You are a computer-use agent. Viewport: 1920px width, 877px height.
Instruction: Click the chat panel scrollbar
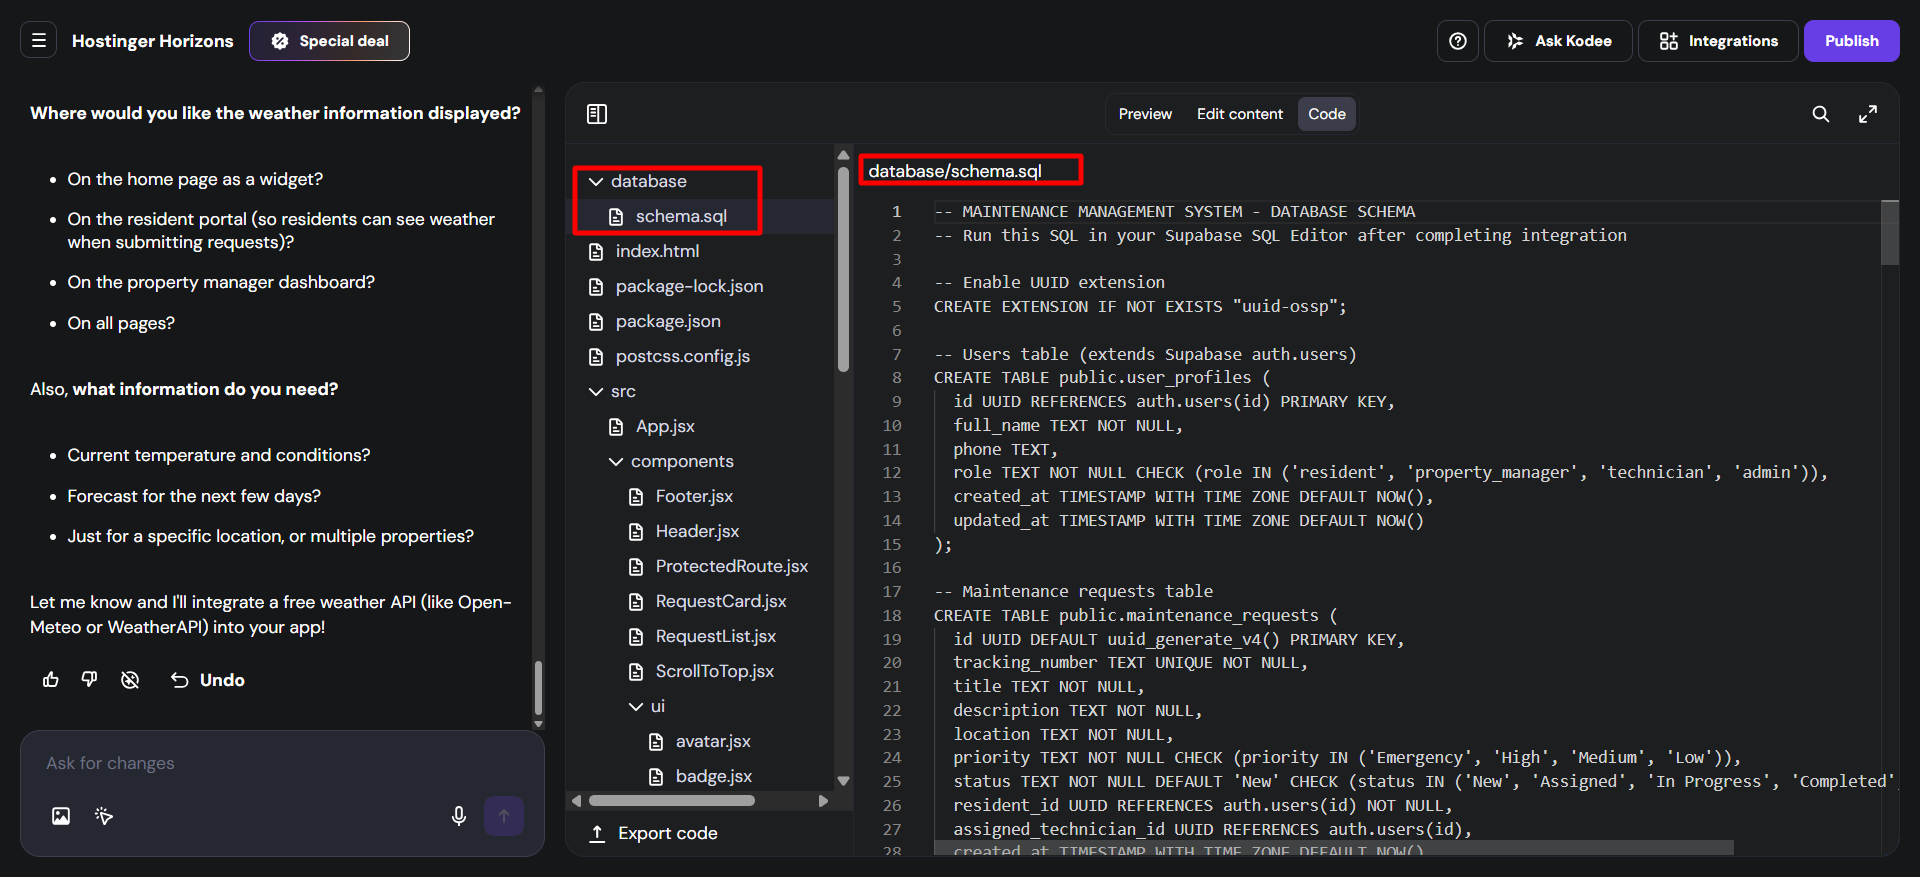click(539, 688)
